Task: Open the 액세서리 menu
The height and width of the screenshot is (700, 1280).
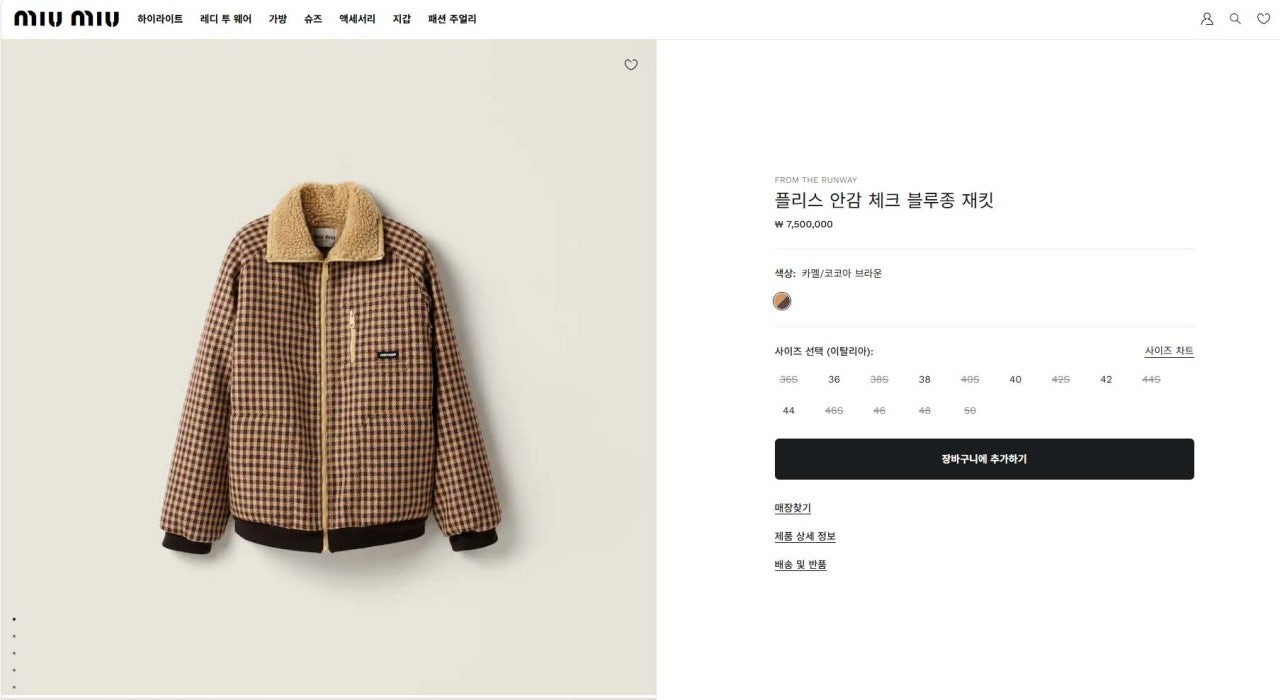Action: pos(357,19)
